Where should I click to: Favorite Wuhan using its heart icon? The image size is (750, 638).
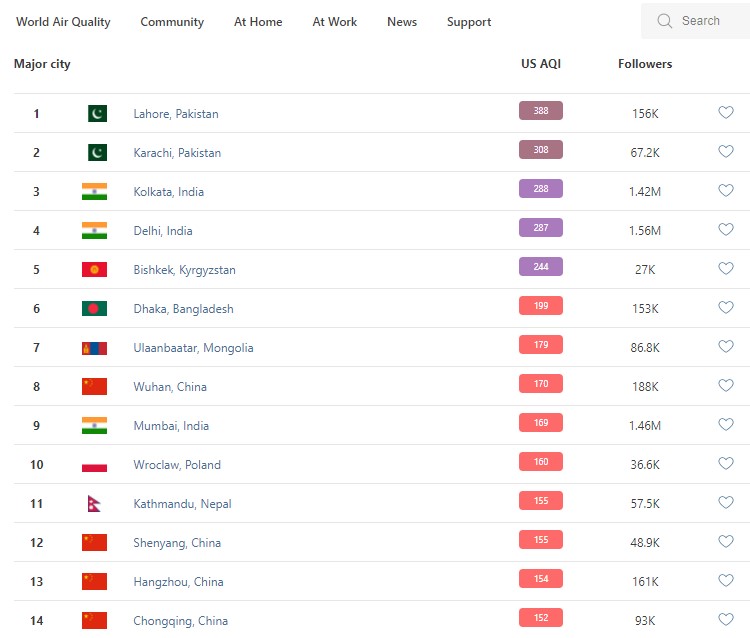[x=726, y=386]
